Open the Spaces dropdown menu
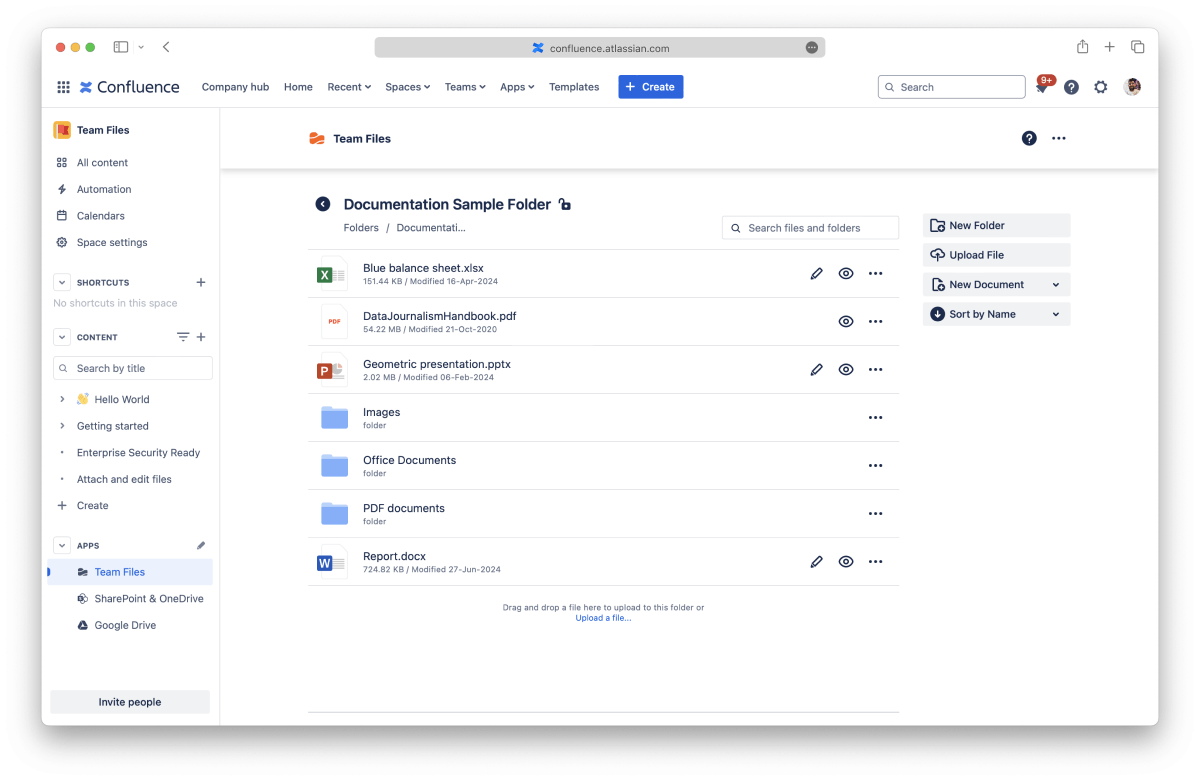 point(407,87)
